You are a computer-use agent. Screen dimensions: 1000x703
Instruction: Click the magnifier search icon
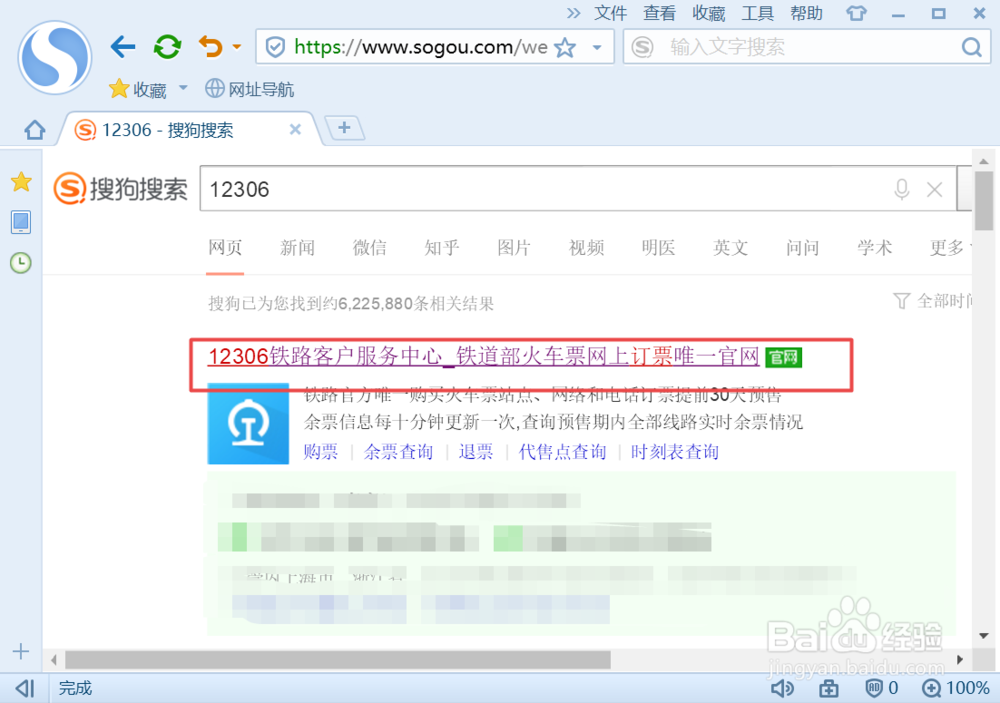coord(971,47)
